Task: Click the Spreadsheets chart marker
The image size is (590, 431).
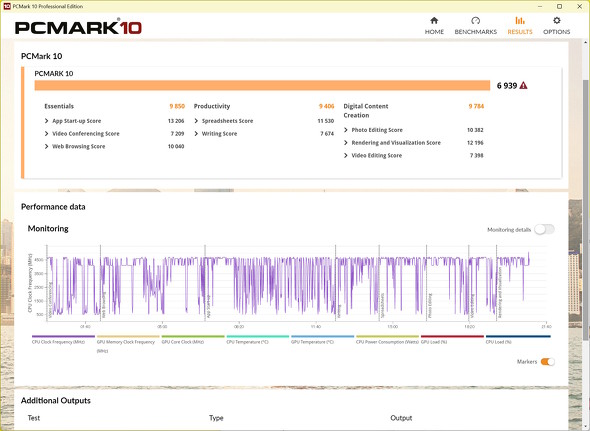Action: click(x=383, y=306)
